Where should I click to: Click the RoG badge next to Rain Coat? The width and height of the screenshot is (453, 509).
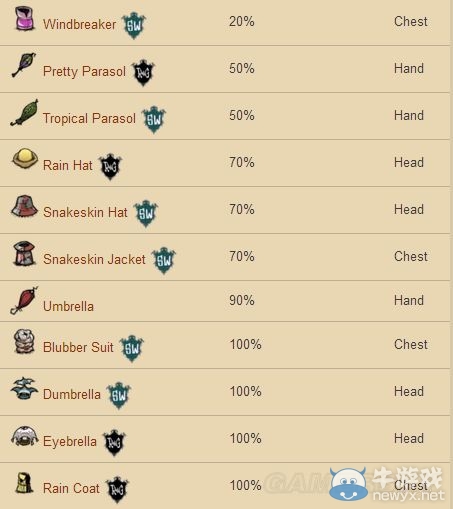pyautogui.click(x=117, y=490)
